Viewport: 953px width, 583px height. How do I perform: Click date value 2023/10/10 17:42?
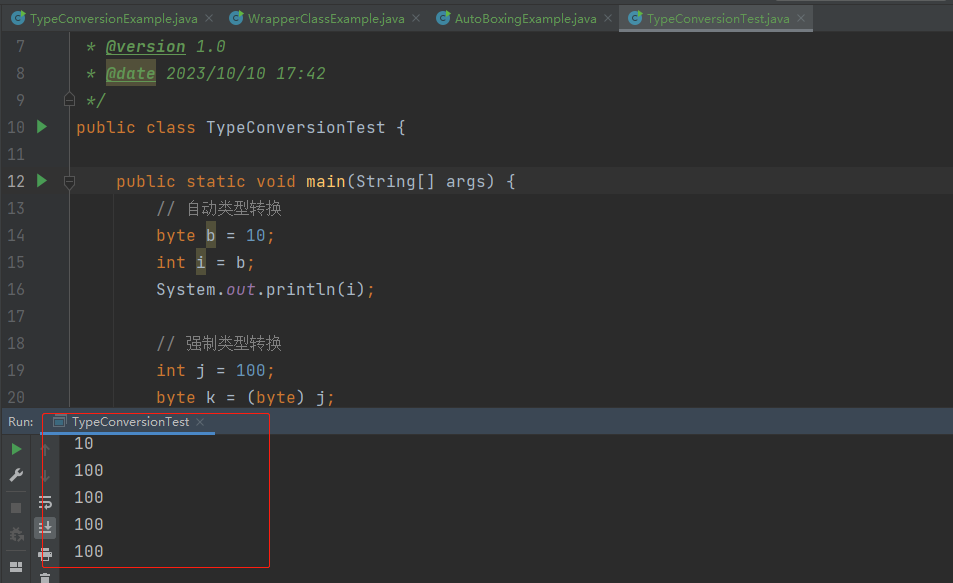246,74
